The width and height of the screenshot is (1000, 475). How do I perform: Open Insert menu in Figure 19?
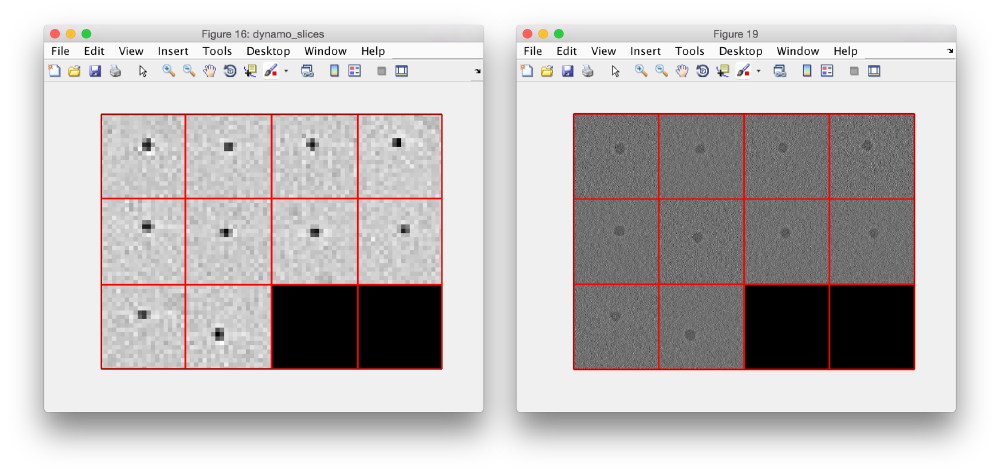[x=645, y=51]
